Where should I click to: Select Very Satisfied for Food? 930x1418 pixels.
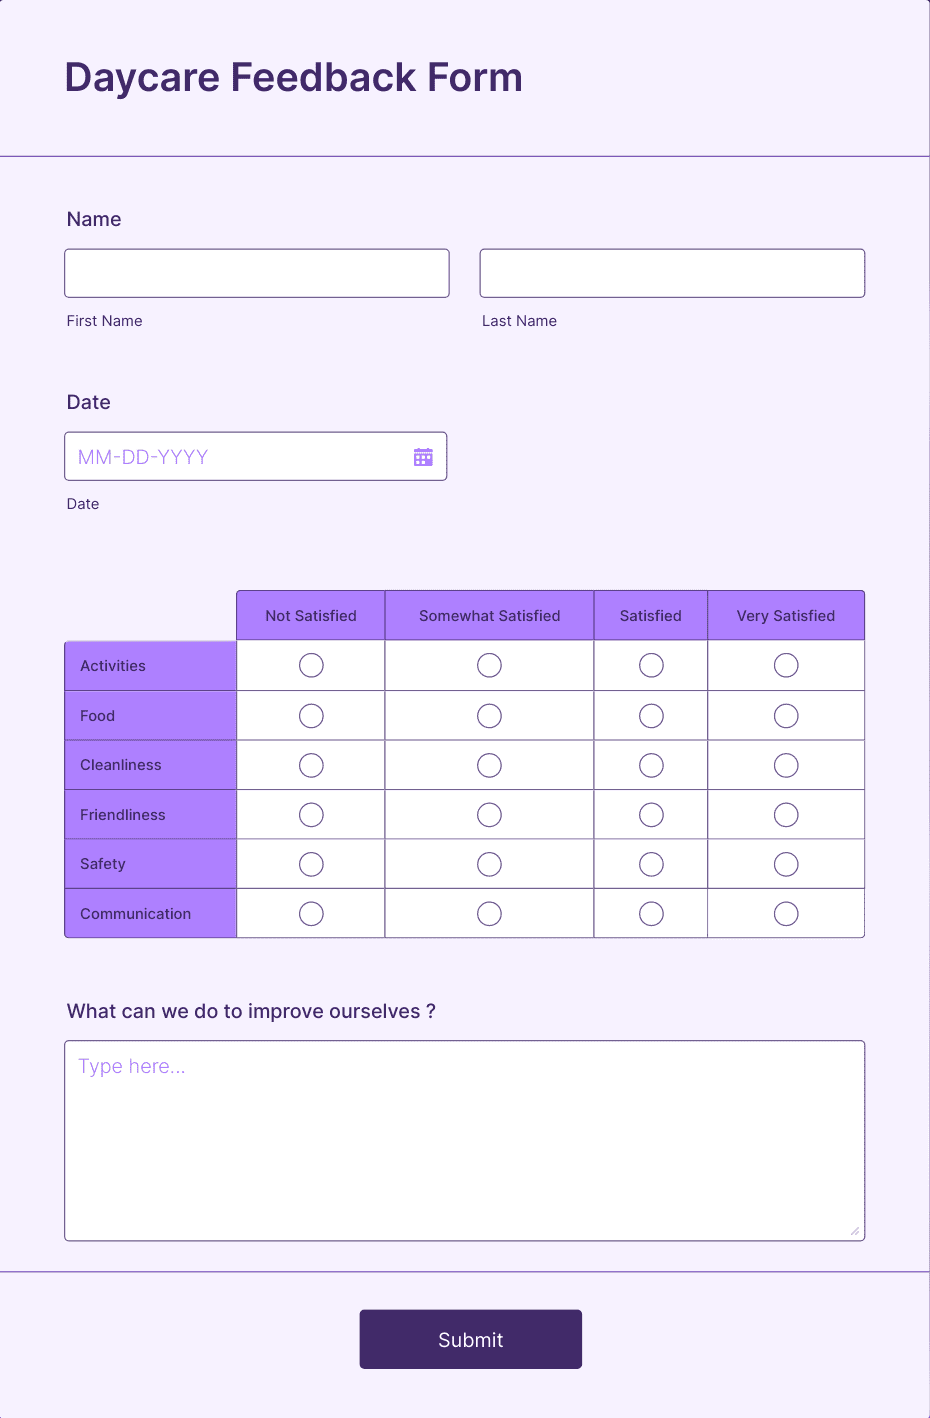coord(785,715)
